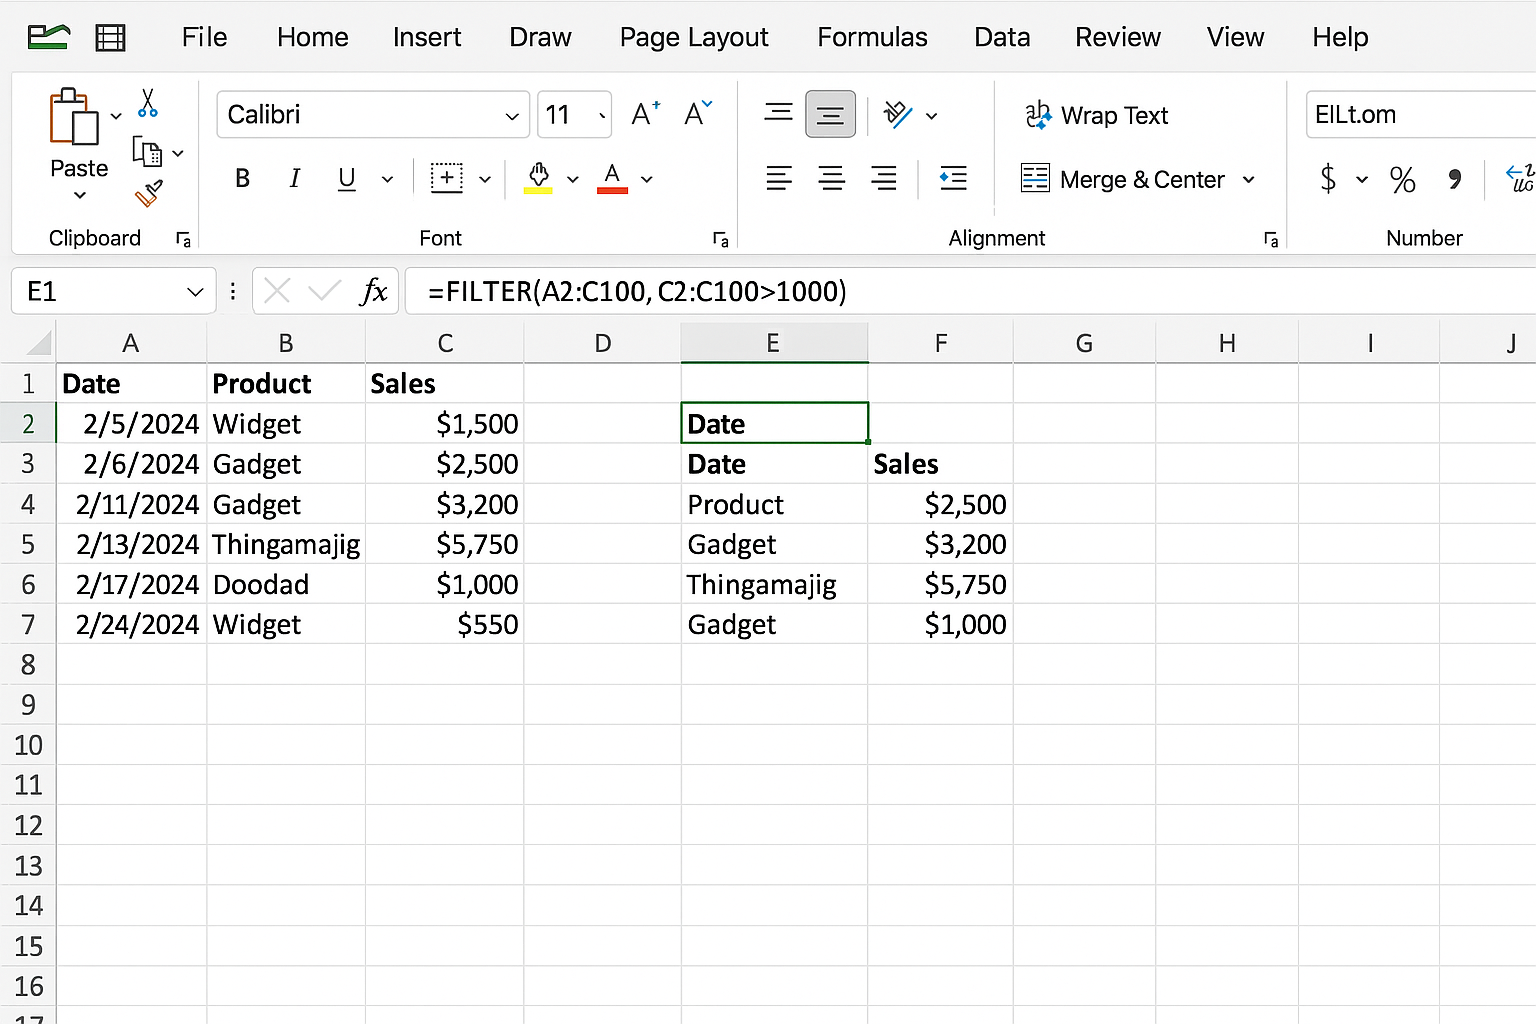Switch to the View tab
The height and width of the screenshot is (1024, 1536).
point(1235,37)
